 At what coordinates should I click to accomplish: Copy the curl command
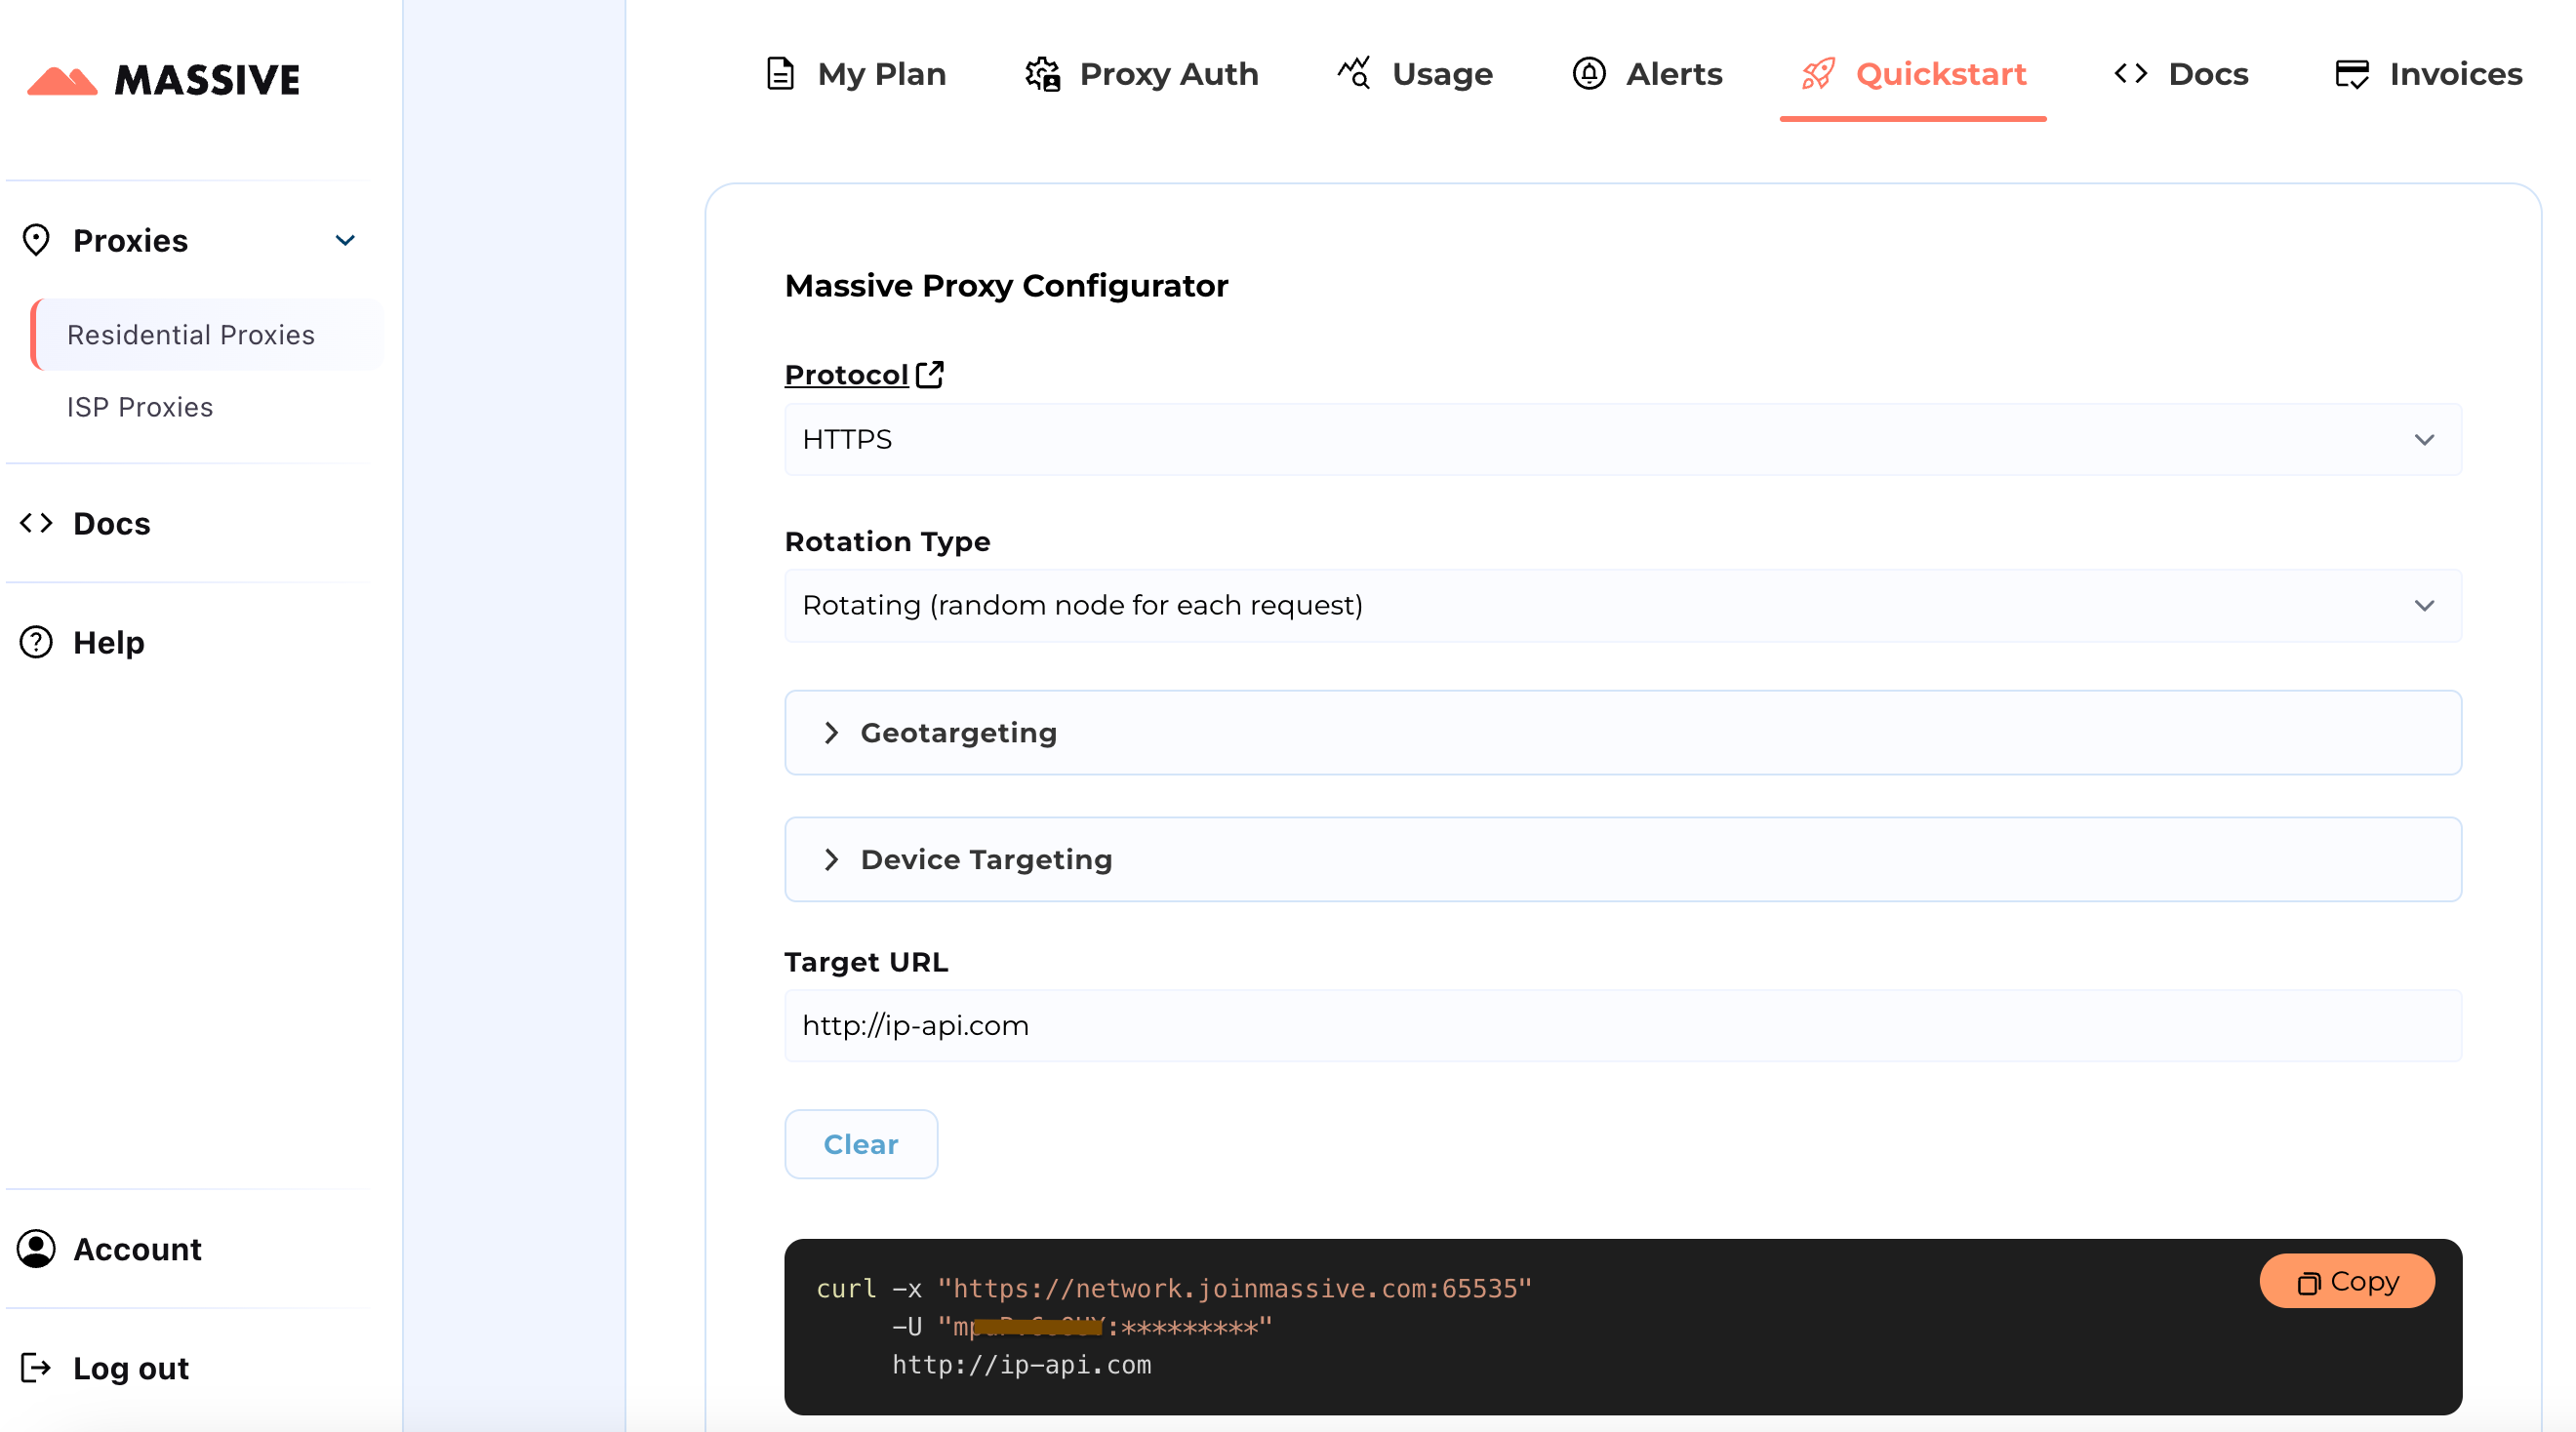click(2347, 1281)
